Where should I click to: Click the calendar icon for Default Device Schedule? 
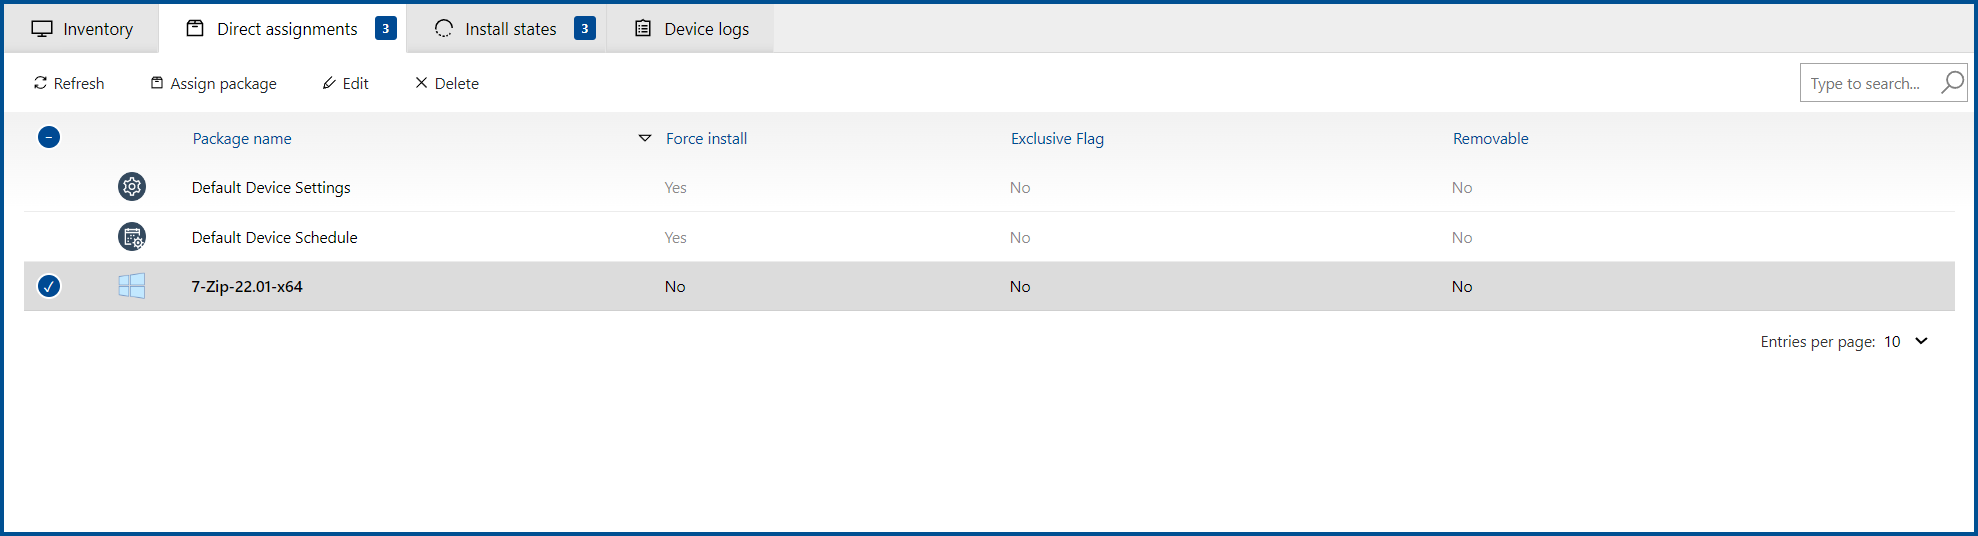click(x=132, y=237)
